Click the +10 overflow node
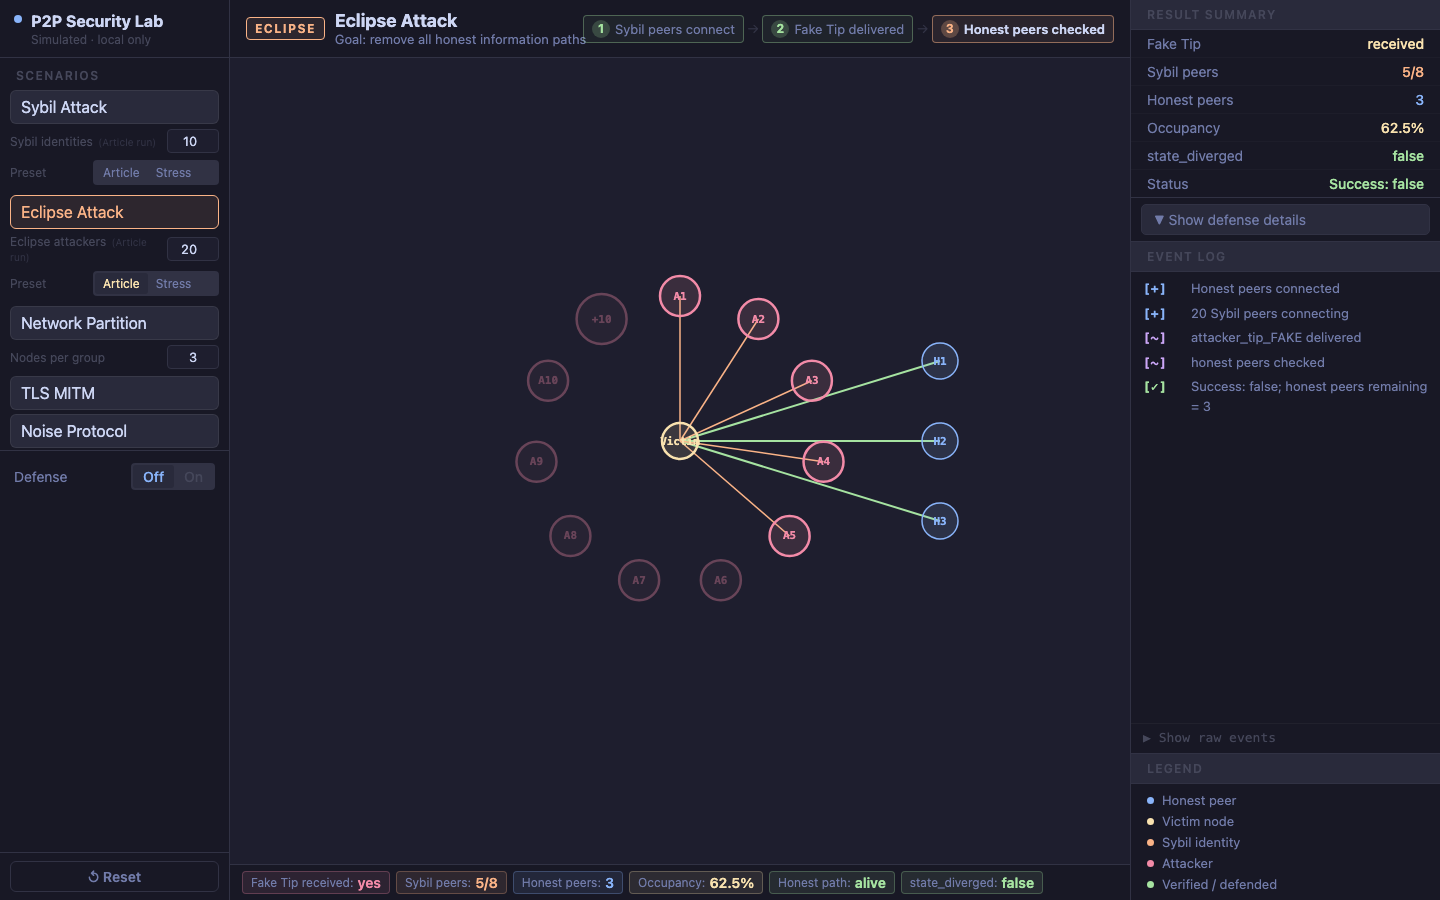 [x=601, y=319]
